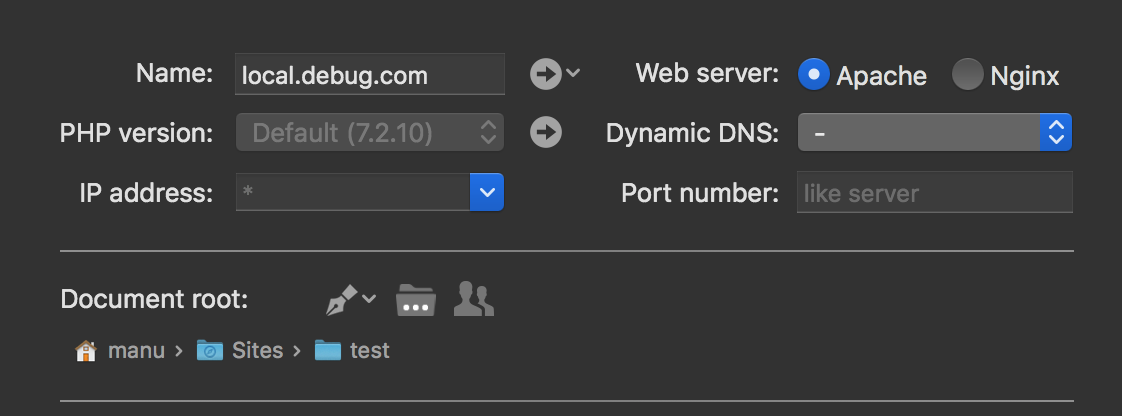Click the arrow icon beside the Name field
Screen dimensions: 1122x416
(x=545, y=74)
